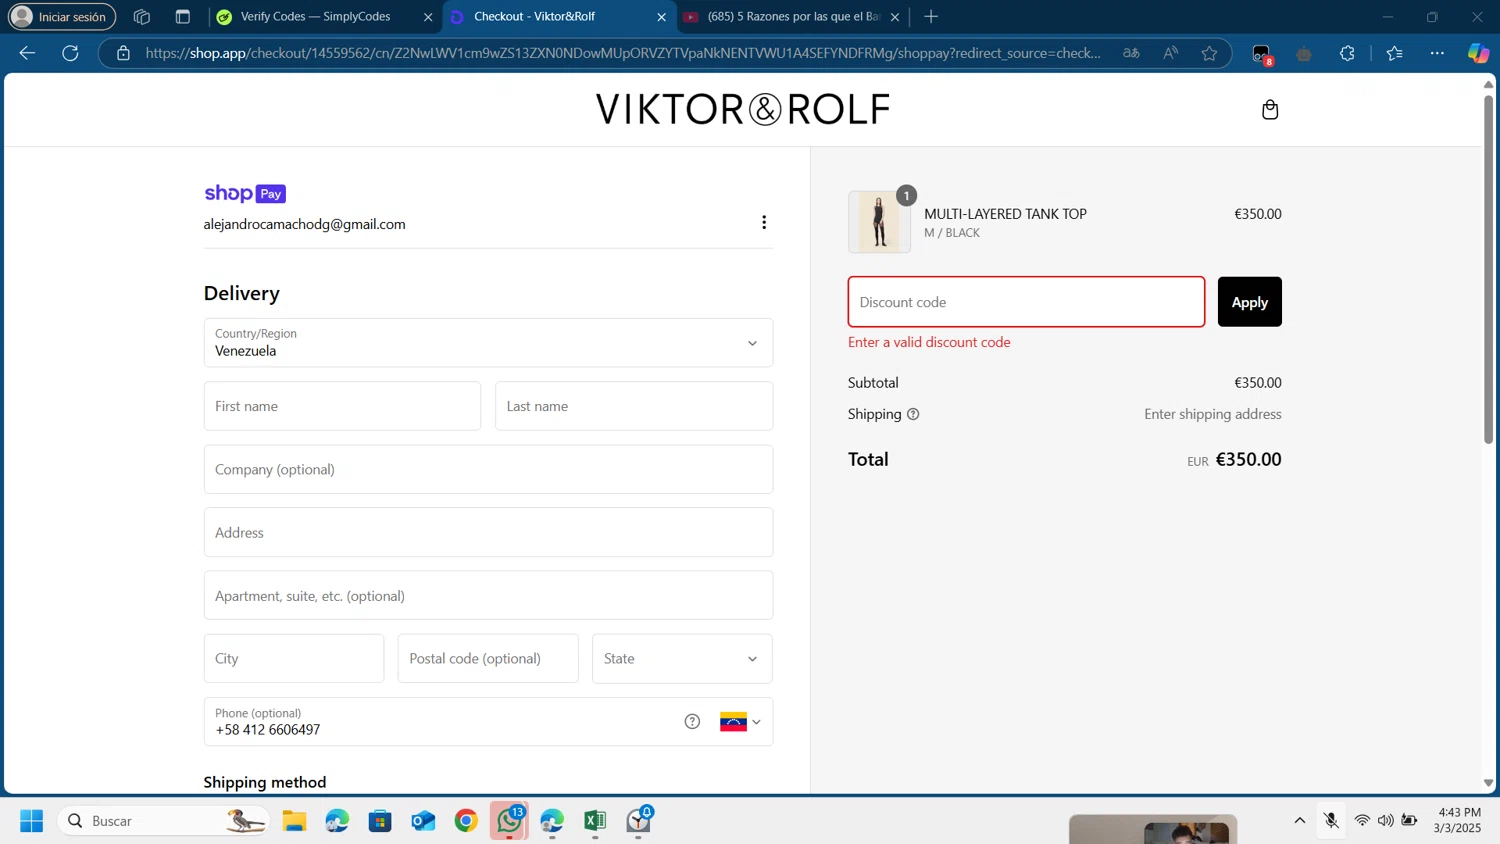Open Google Chrome from the taskbar
The image size is (1500, 844).
click(466, 821)
